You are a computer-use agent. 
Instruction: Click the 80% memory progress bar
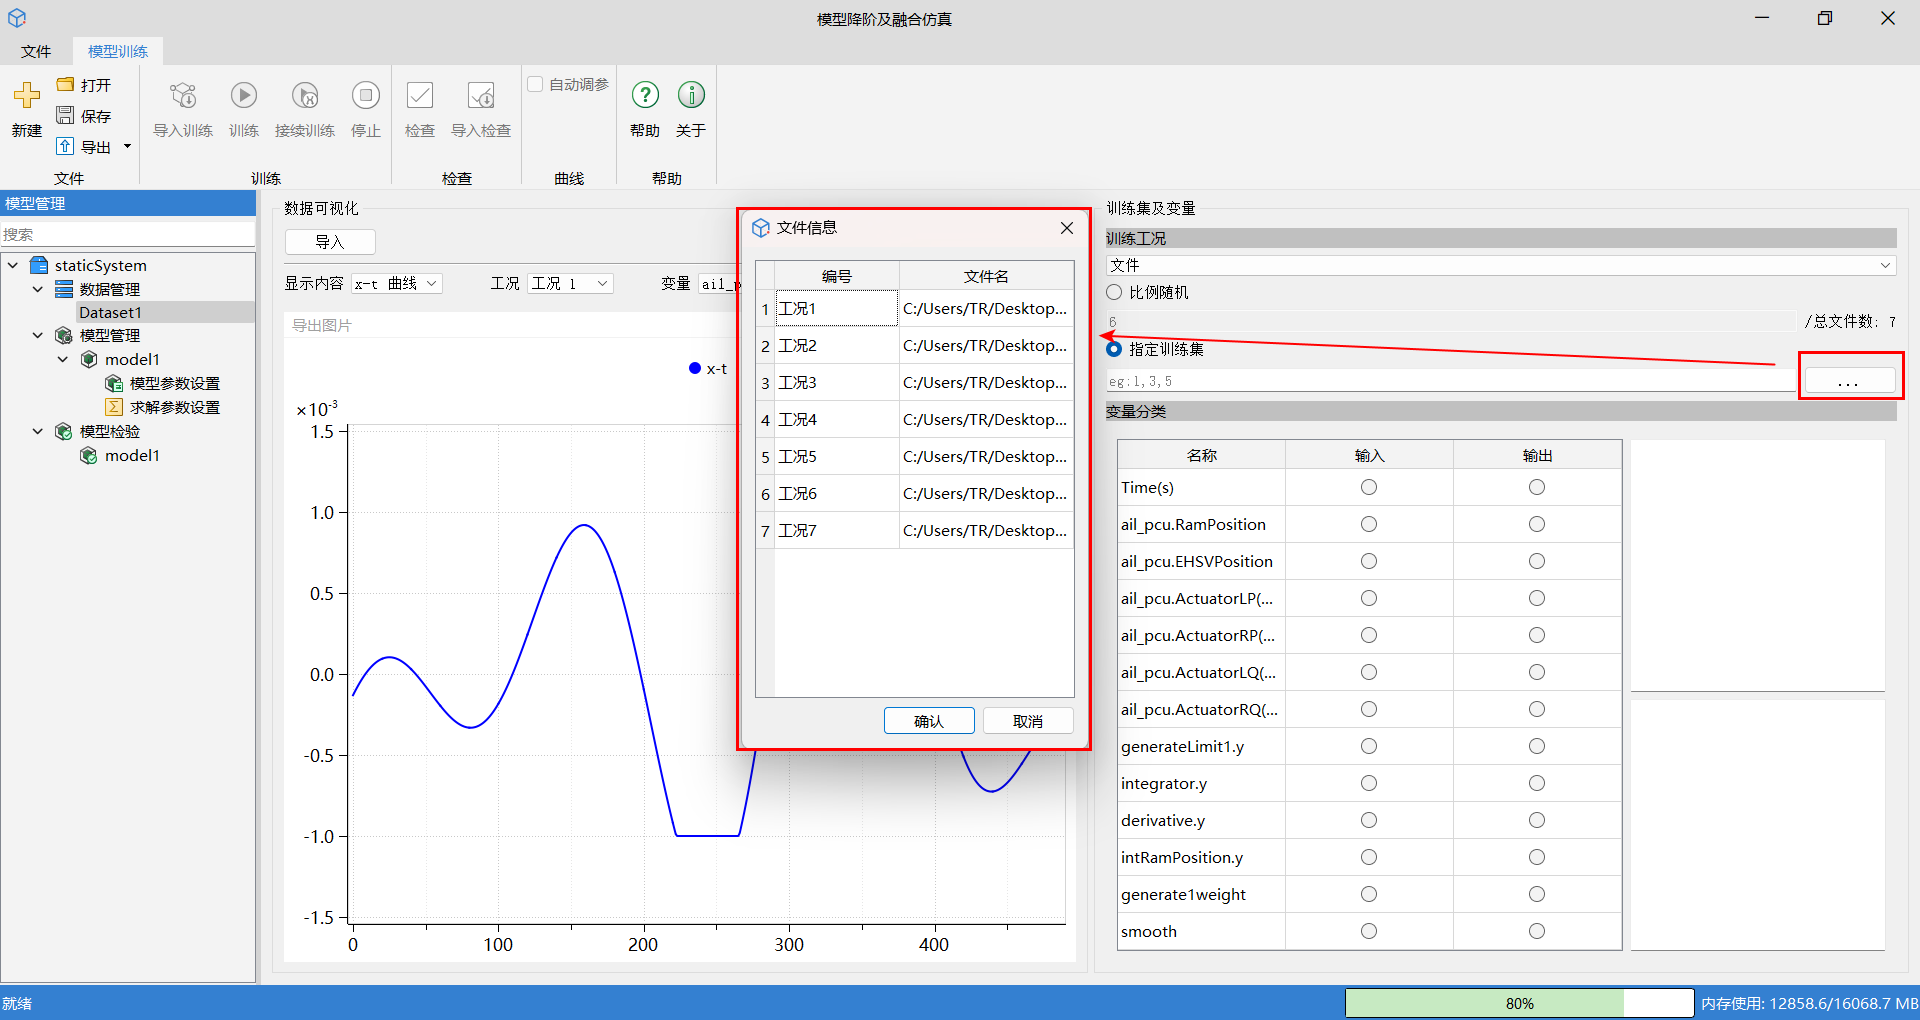point(1519,1003)
